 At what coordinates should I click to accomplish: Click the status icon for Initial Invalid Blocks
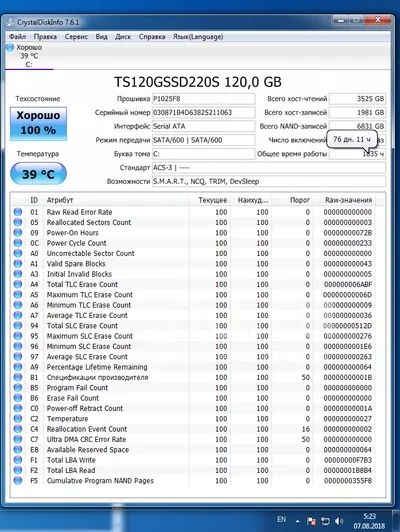click(x=18, y=274)
